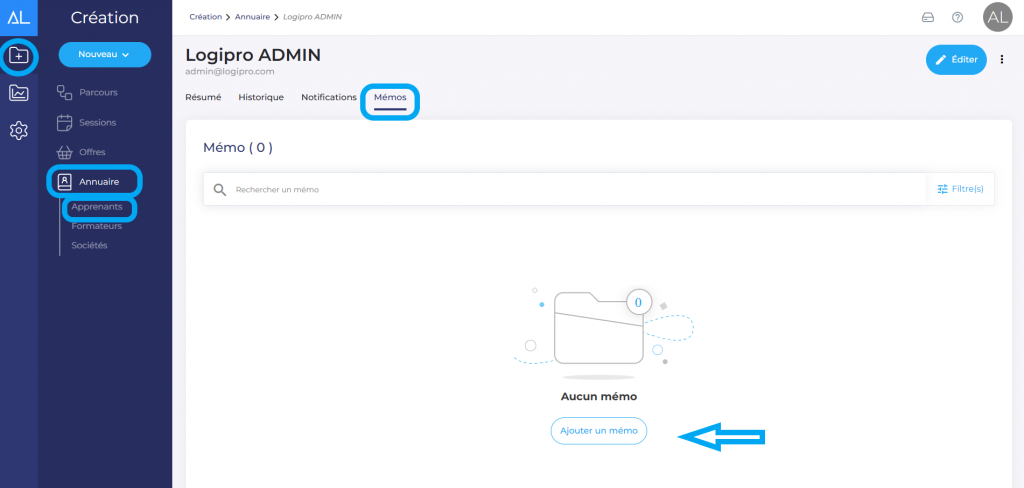Click the magnifier search icon
The width and height of the screenshot is (1024, 488).
tap(220, 189)
